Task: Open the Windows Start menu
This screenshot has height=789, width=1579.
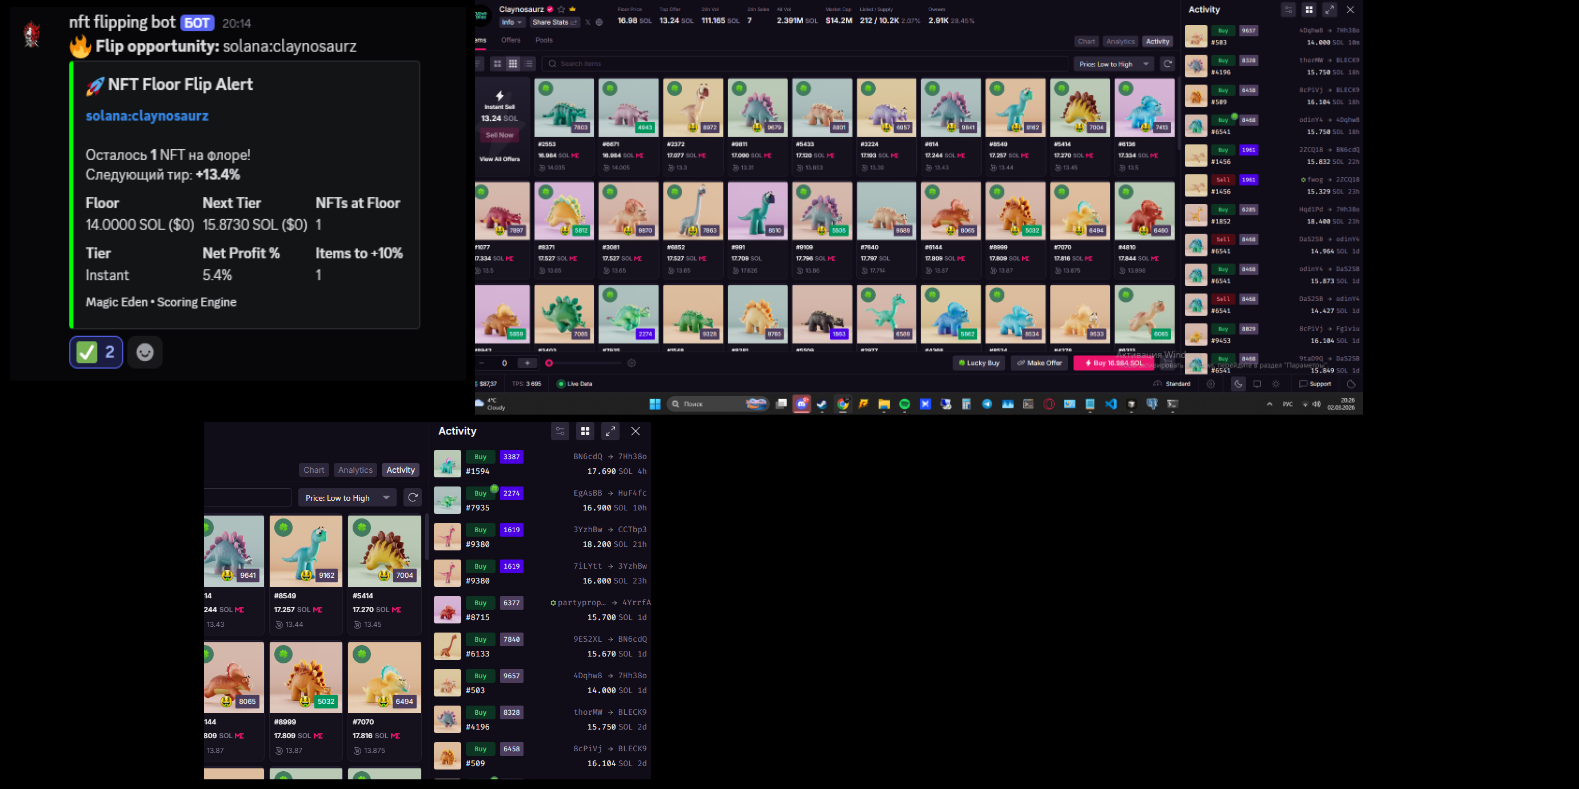Action: 655,404
